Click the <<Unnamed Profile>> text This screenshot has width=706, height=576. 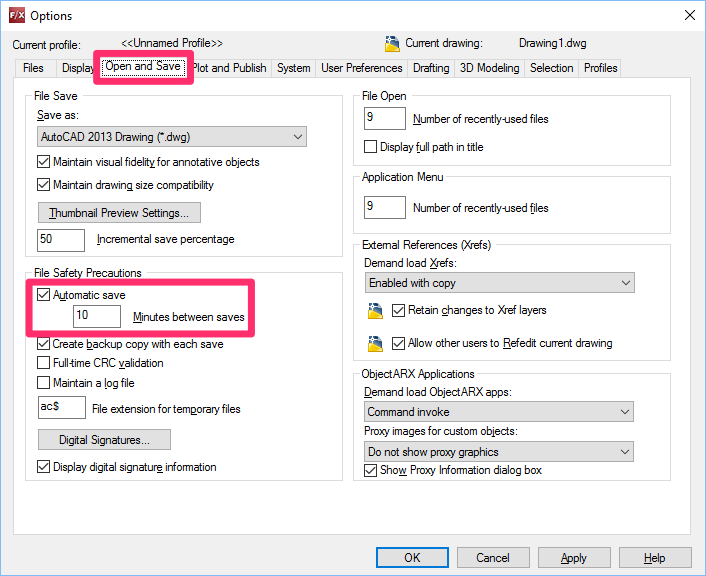[172, 43]
